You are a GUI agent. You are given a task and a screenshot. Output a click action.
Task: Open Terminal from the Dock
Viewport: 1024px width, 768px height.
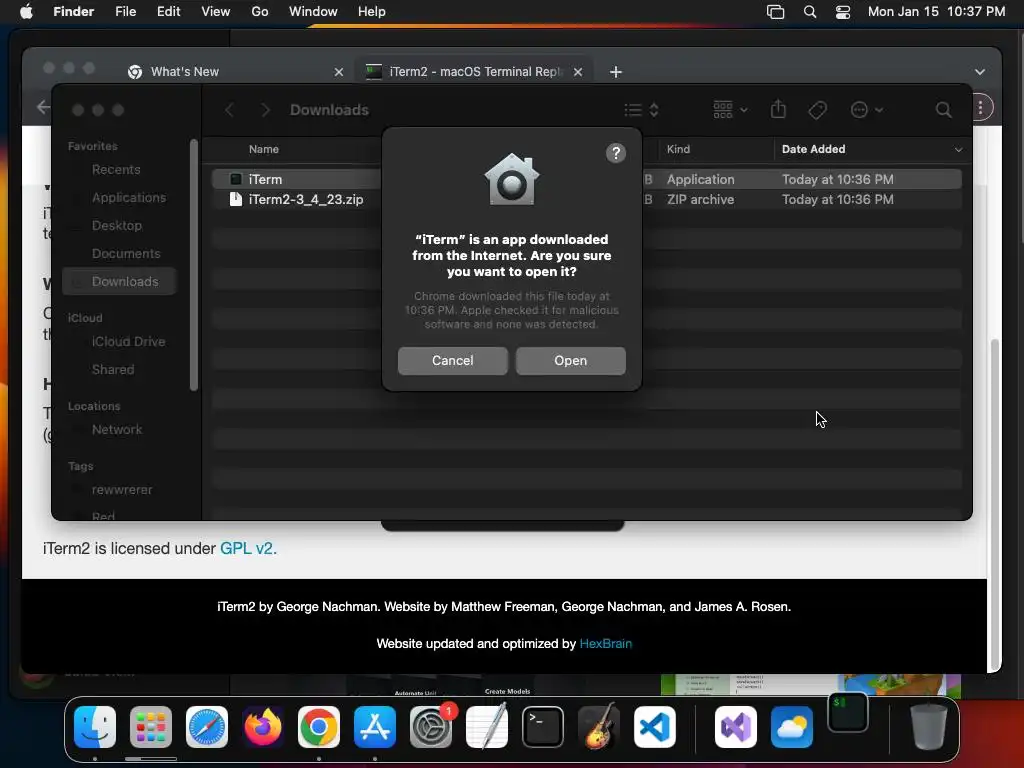coord(543,727)
